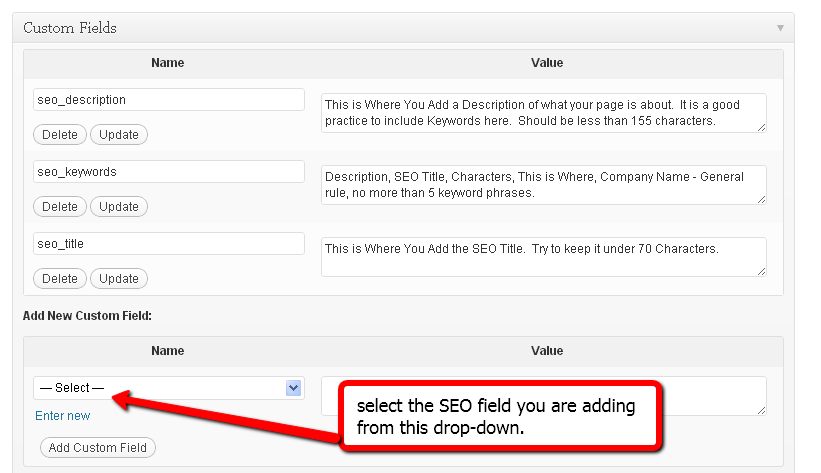The image size is (821, 473).
Task: Focus the seo_keywords name input
Action: click(168, 172)
